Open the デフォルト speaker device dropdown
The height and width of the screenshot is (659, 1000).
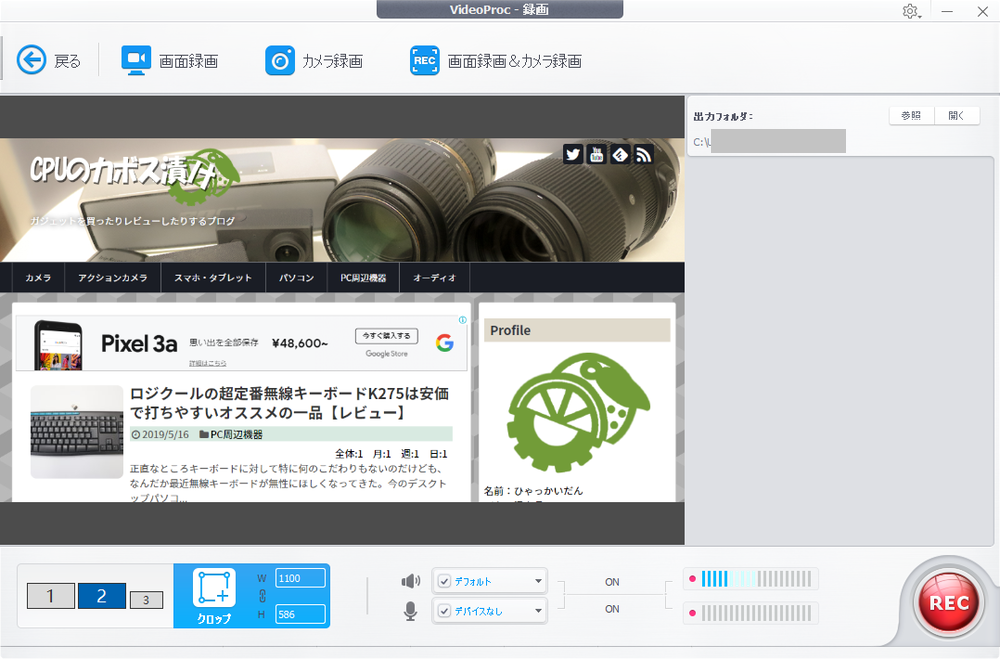pyautogui.click(x=538, y=581)
